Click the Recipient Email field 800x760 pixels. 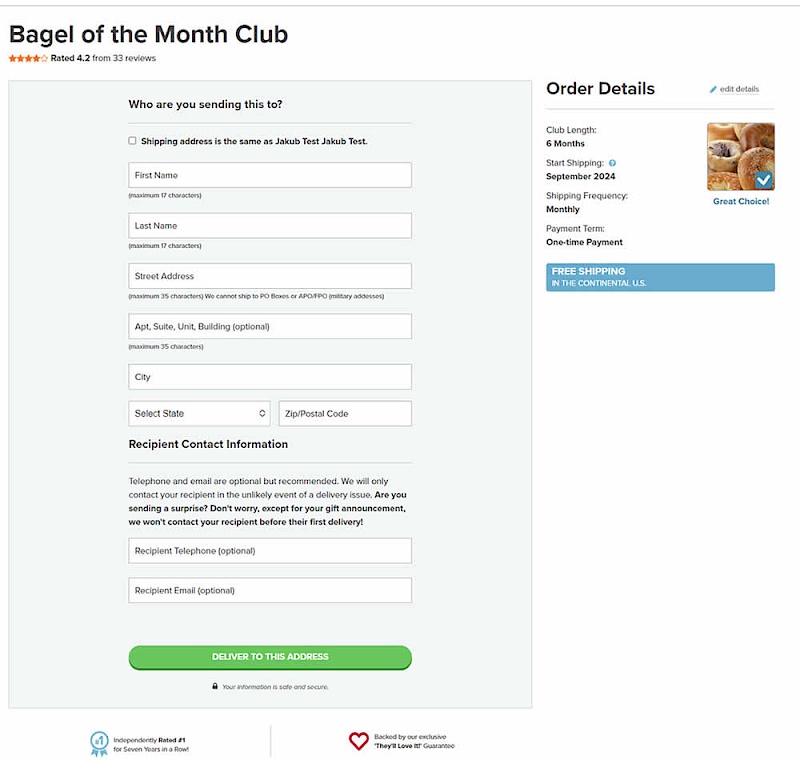(270, 590)
